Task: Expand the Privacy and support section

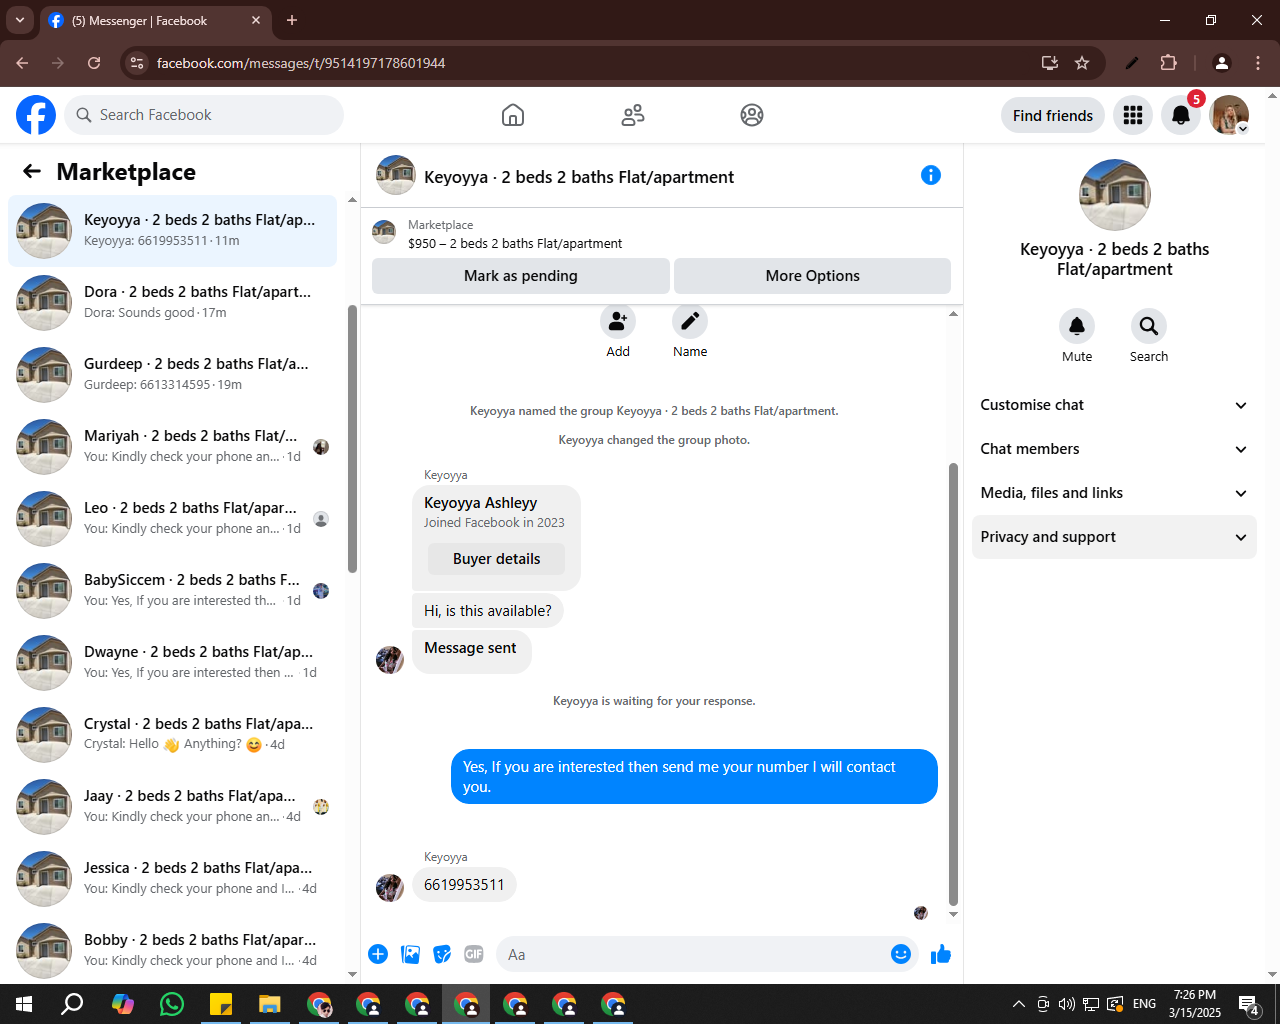Action: coord(1114,537)
